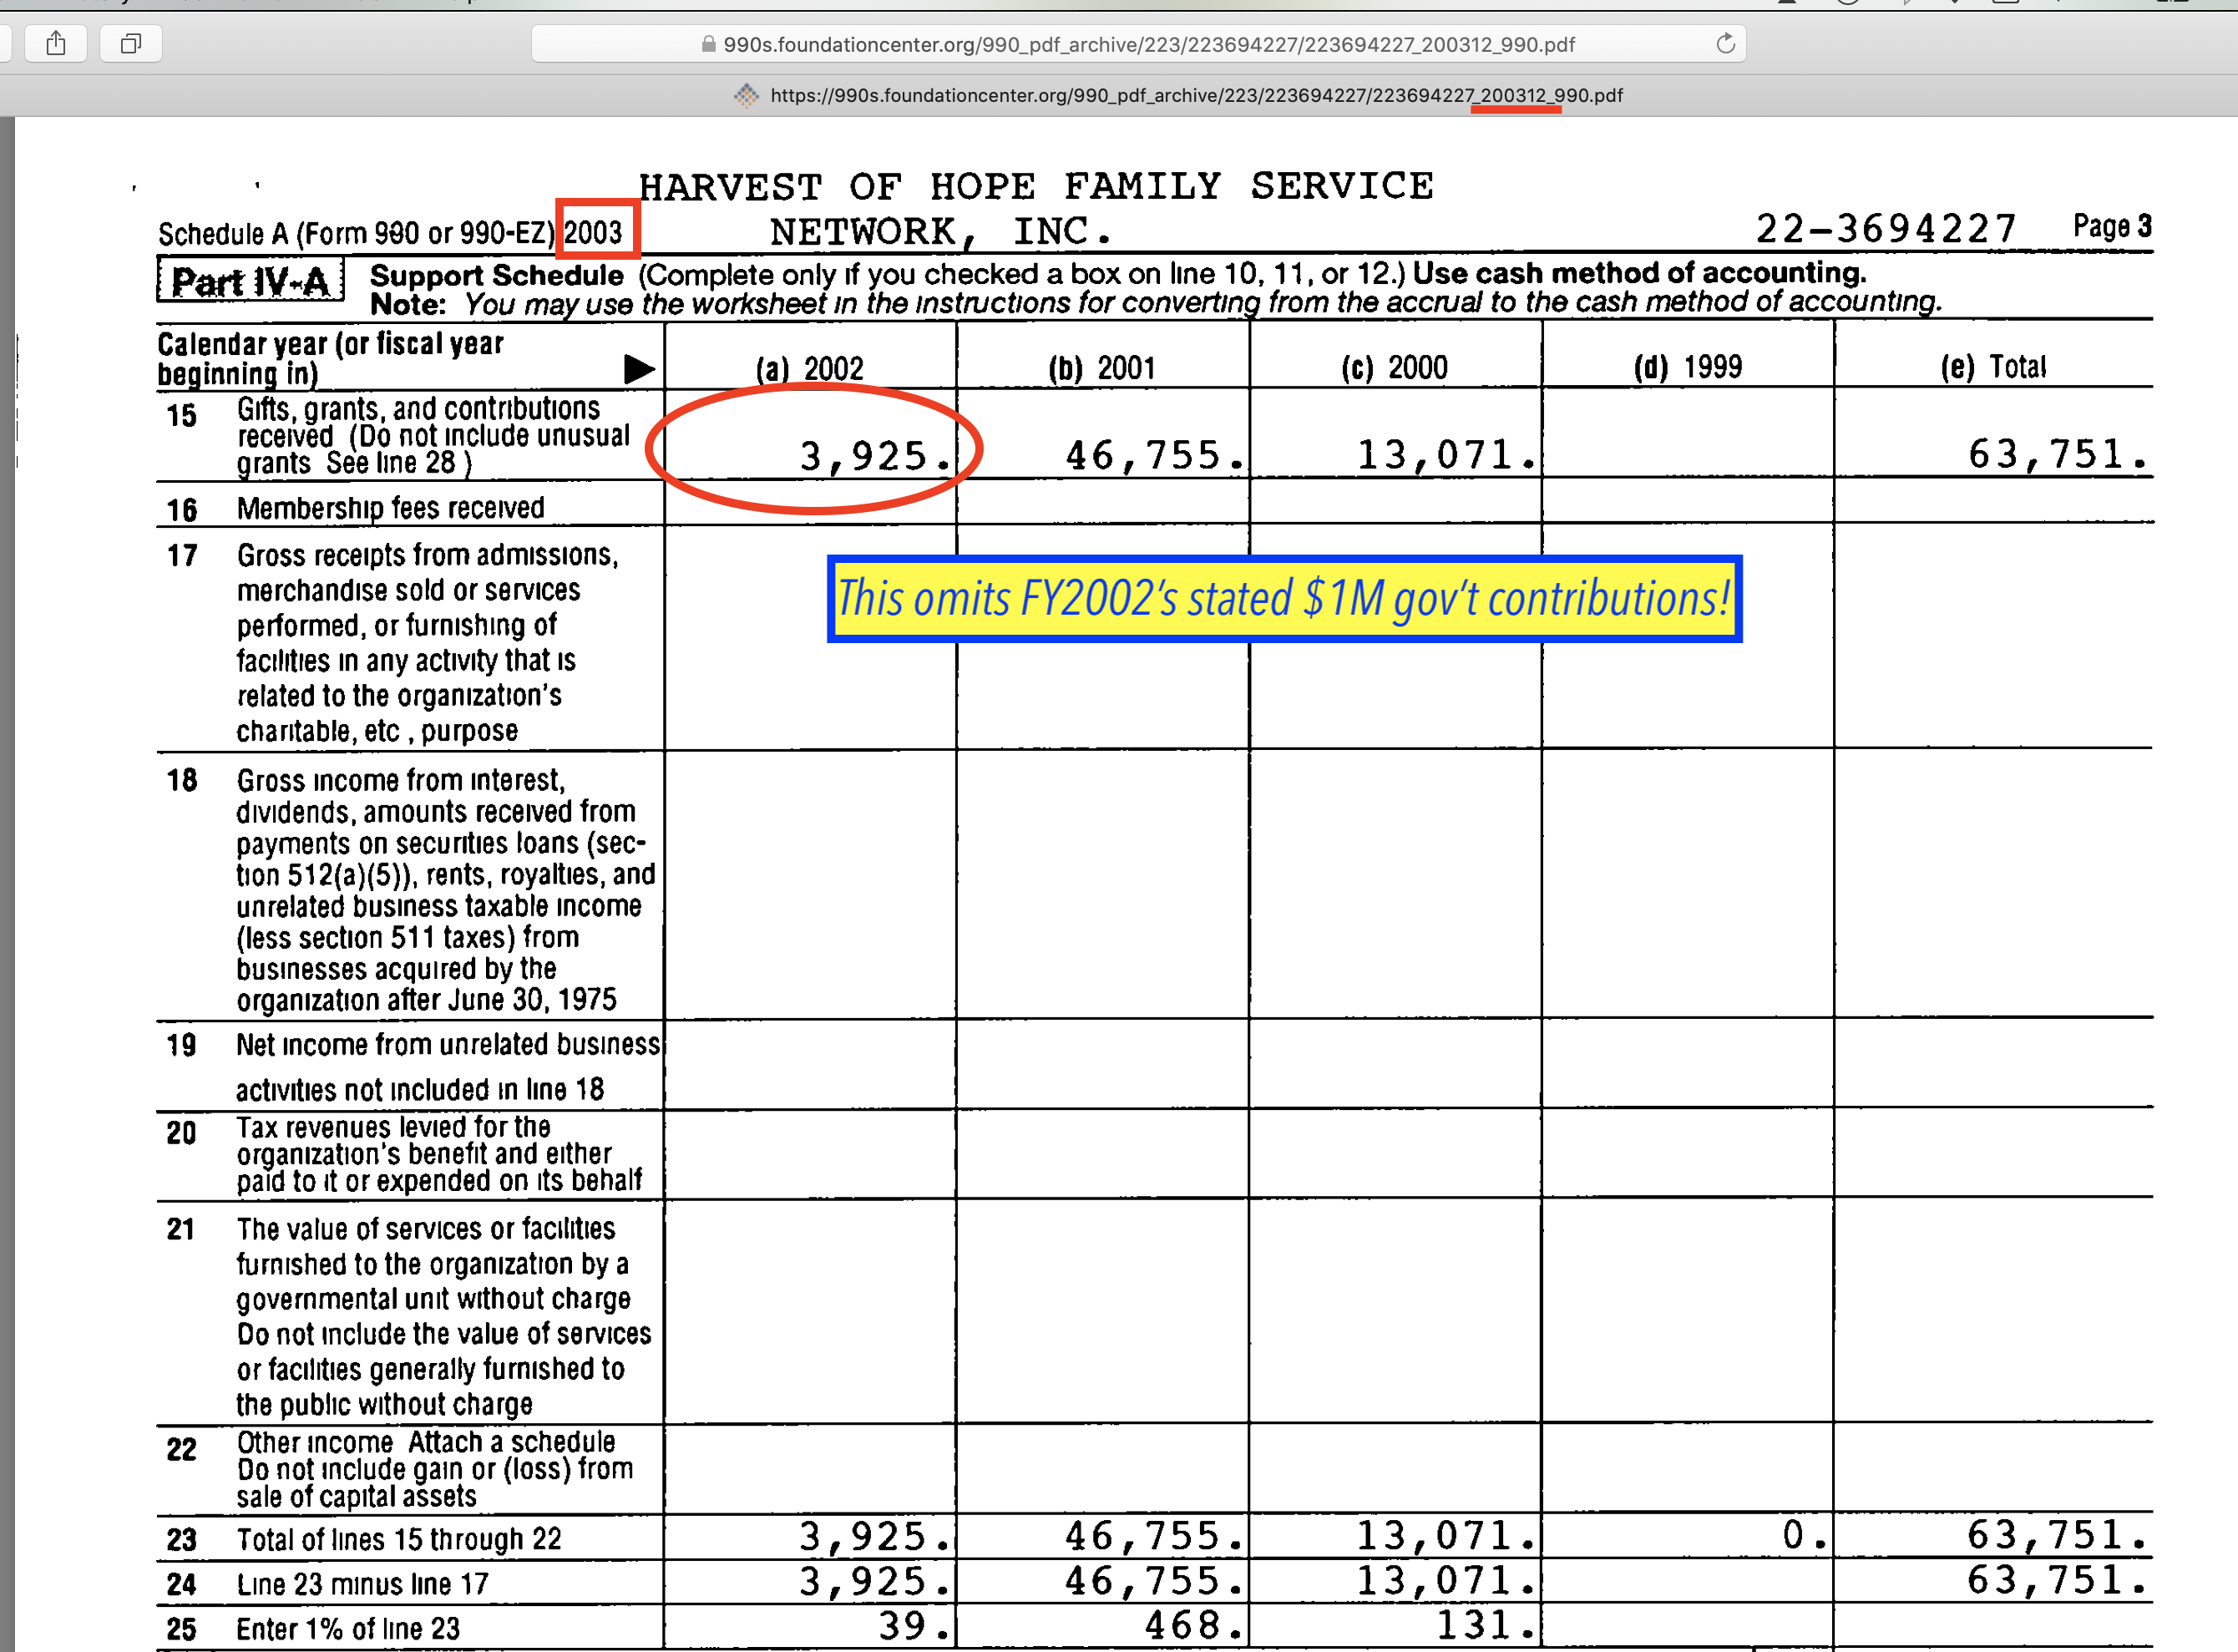2238x1652 pixels.
Task: Reload the page with the refresh icon
Action: tap(1725, 43)
